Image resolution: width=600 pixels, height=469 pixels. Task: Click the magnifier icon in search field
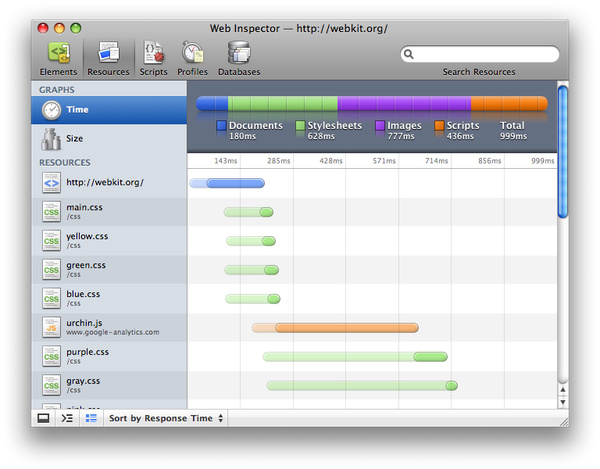[409, 54]
